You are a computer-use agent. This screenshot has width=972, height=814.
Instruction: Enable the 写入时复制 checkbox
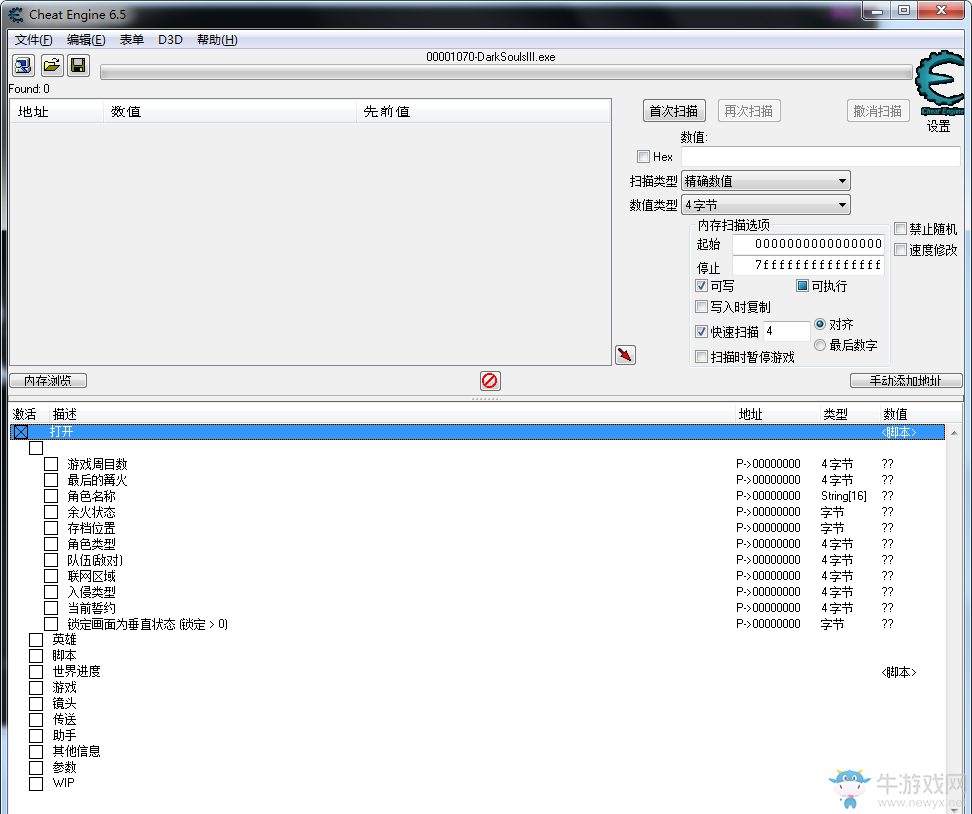(x=702, y=307)
